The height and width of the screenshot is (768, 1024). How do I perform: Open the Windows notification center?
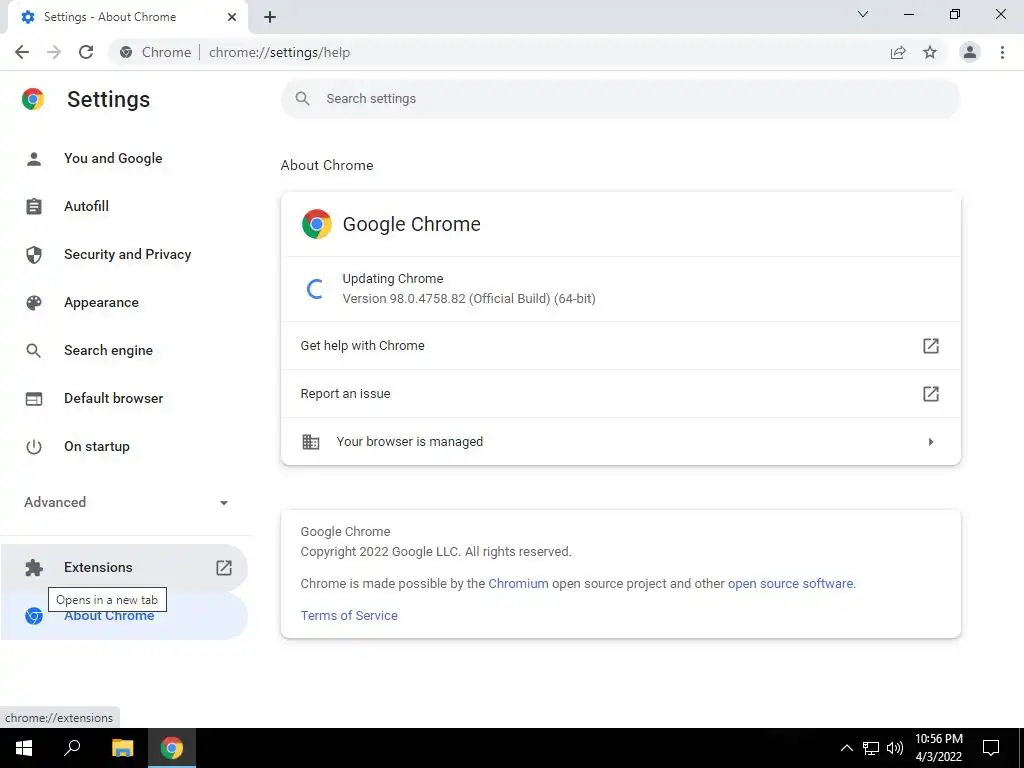point(991,748)
